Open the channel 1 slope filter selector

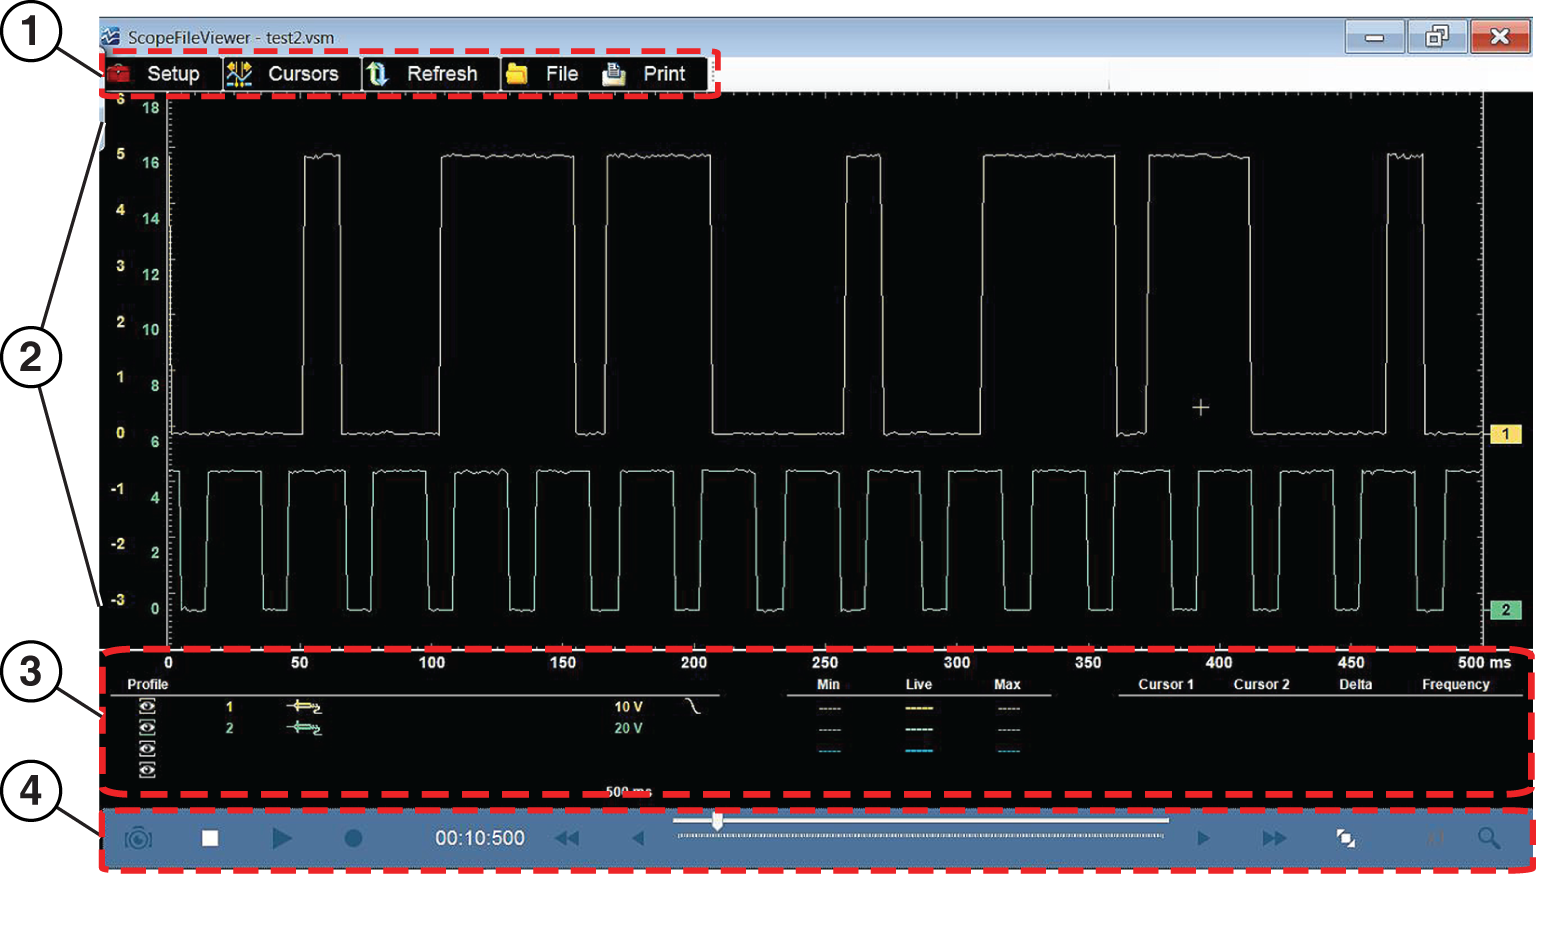[692, 707]
